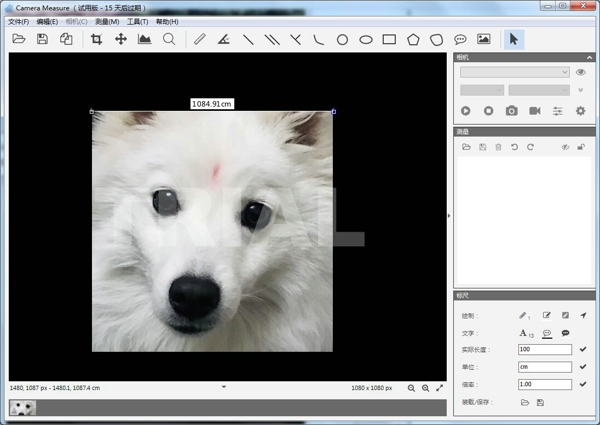600x425 pixels.
Task: Toggle measurement visibility eye icon
Action: (564, 147)
